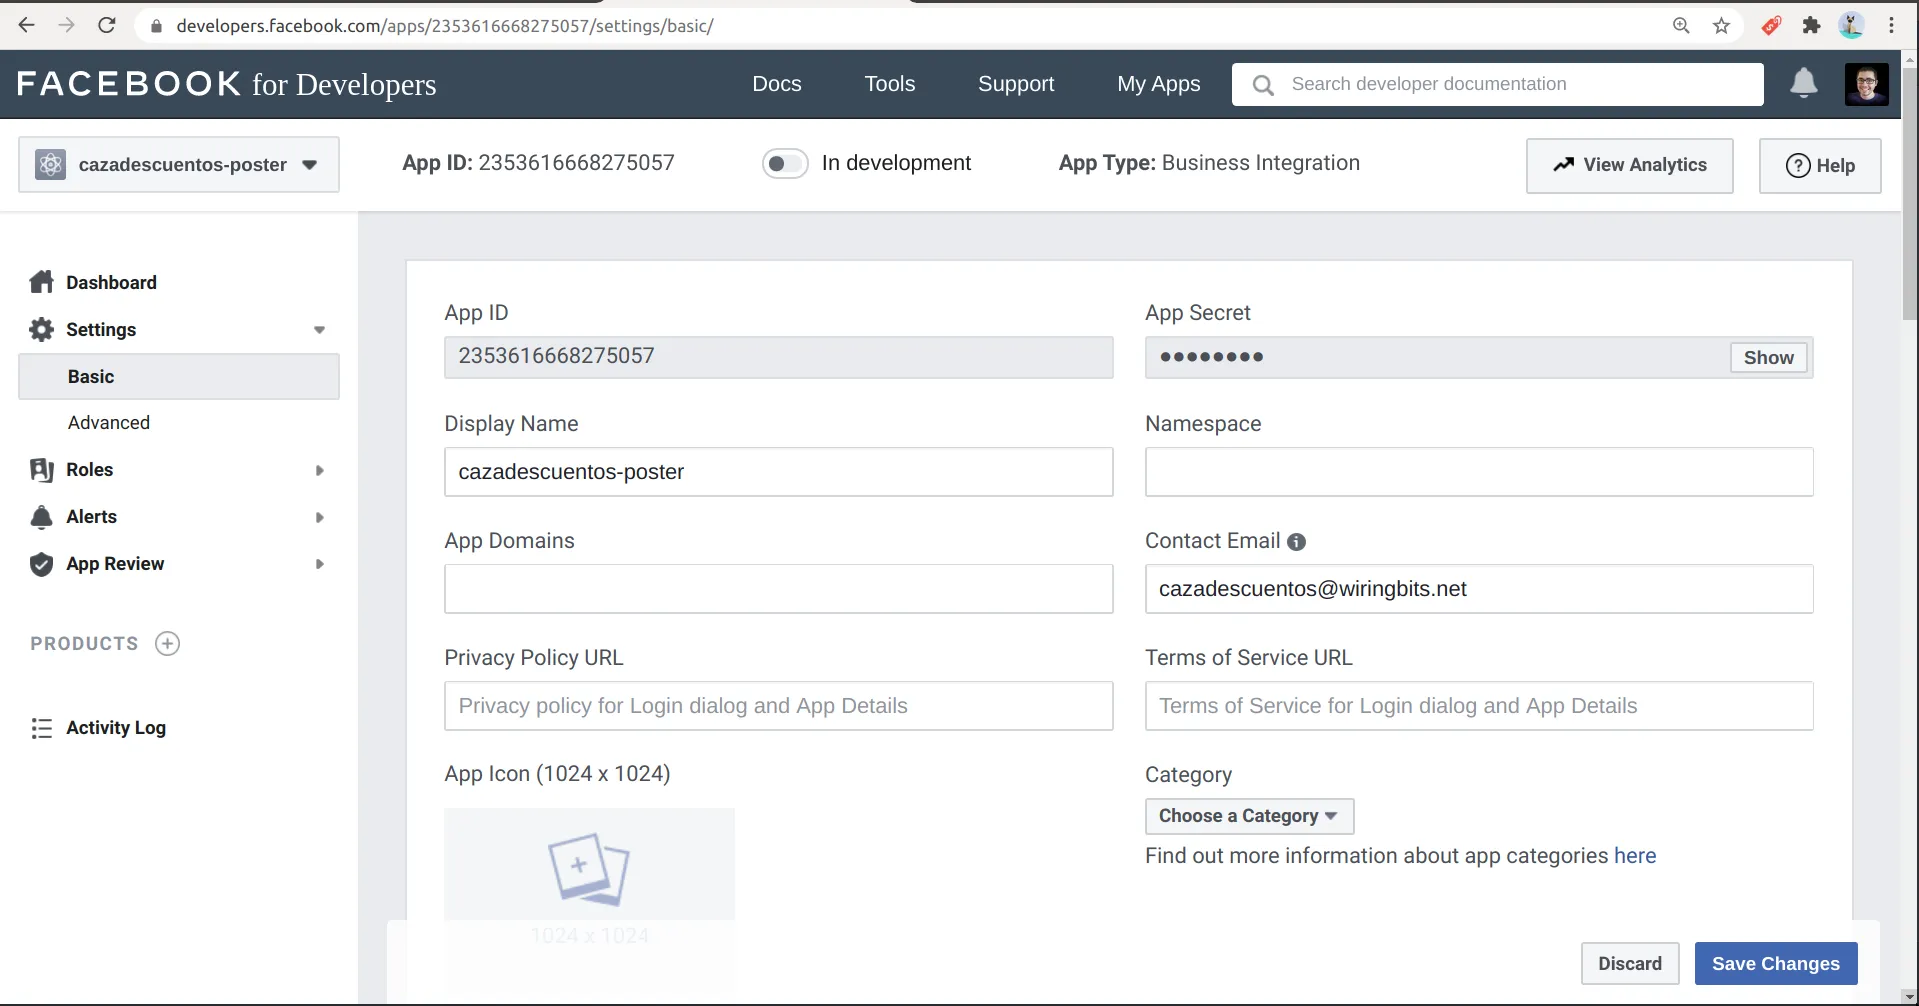Click the Terms of Service URL field
The height and width of the screenshot is (1006, 1919).
1479,706
